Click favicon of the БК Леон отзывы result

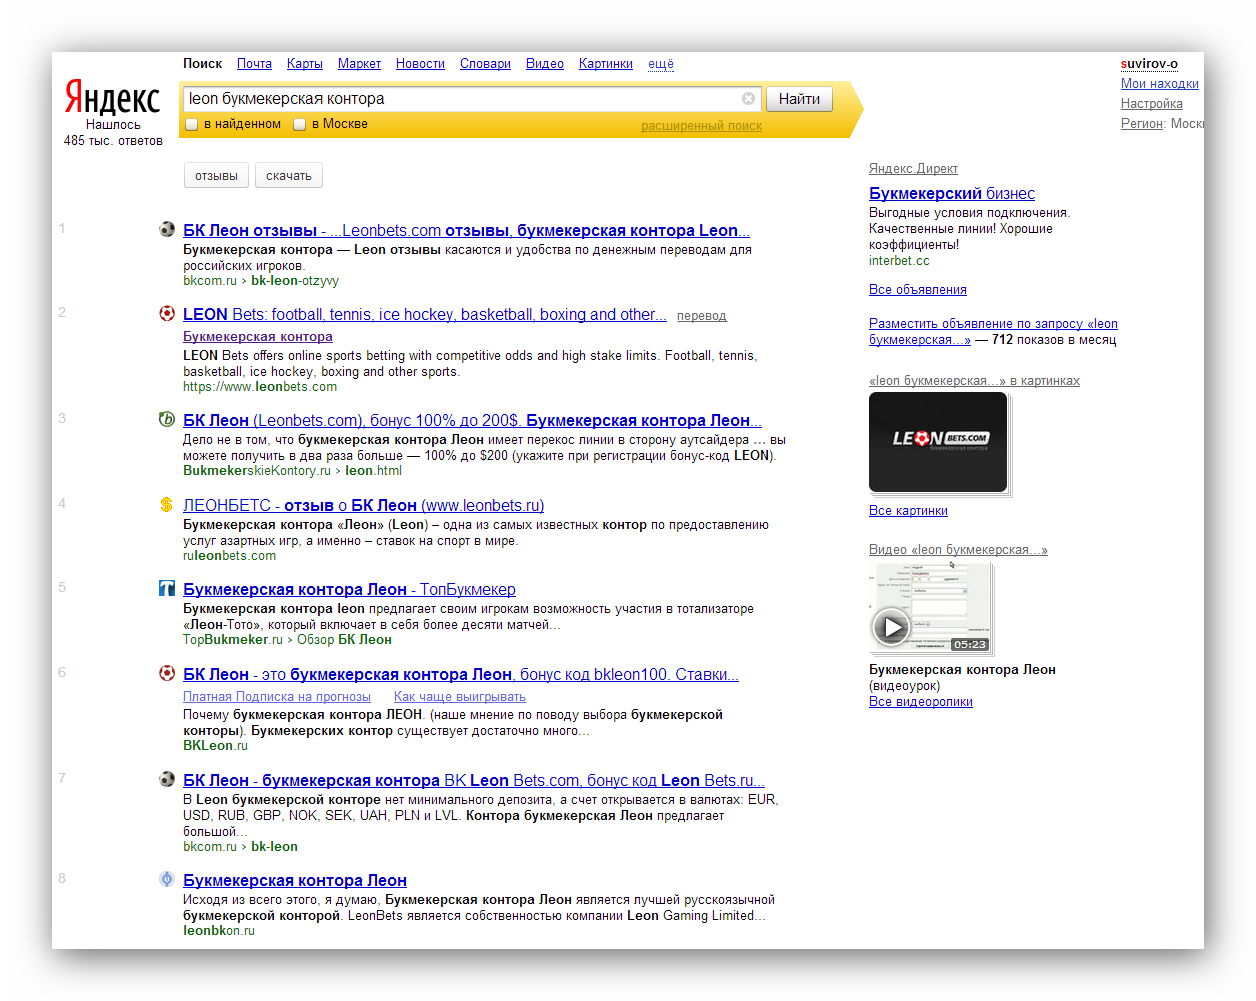[167, 229]
